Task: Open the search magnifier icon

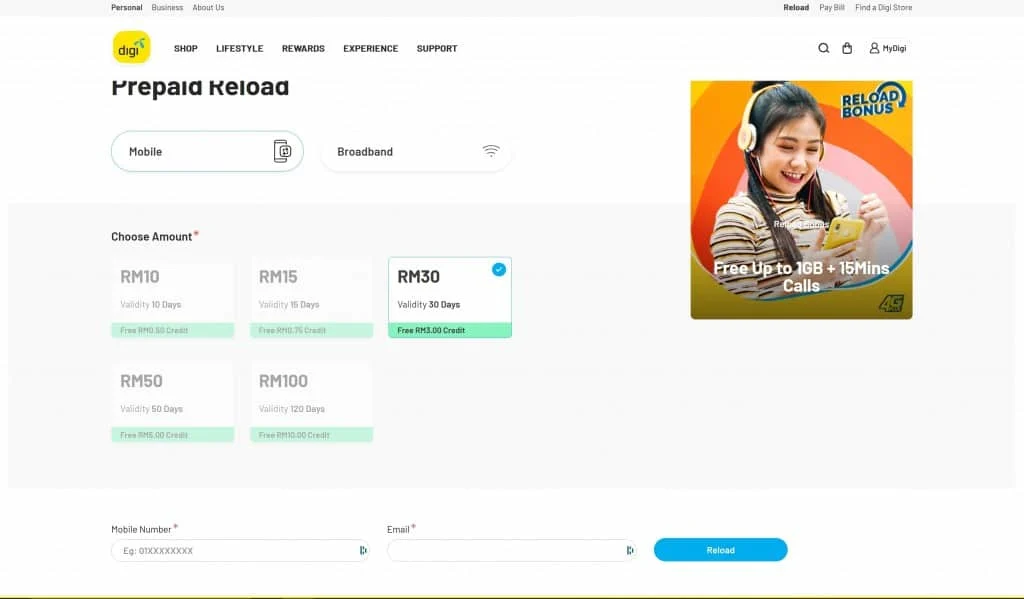Action: click(x=823, y=48)
